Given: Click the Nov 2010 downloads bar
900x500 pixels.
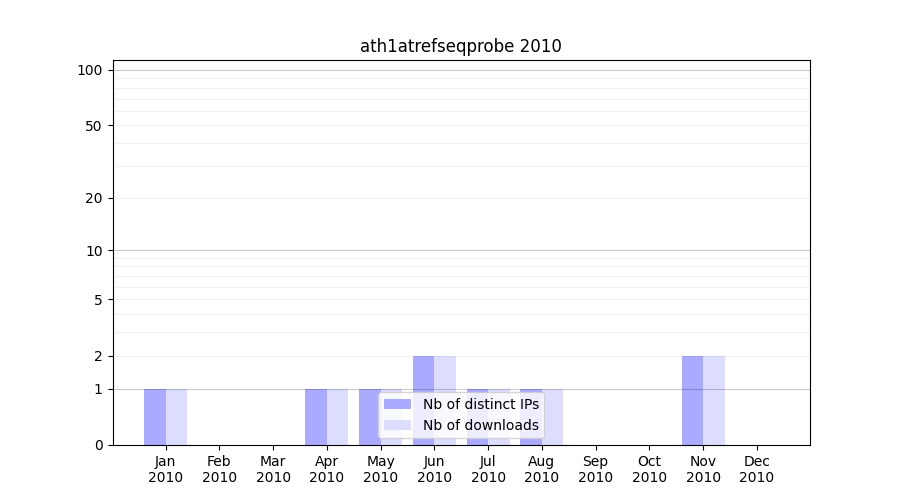Looking at the screenshot, I should 714,400.
